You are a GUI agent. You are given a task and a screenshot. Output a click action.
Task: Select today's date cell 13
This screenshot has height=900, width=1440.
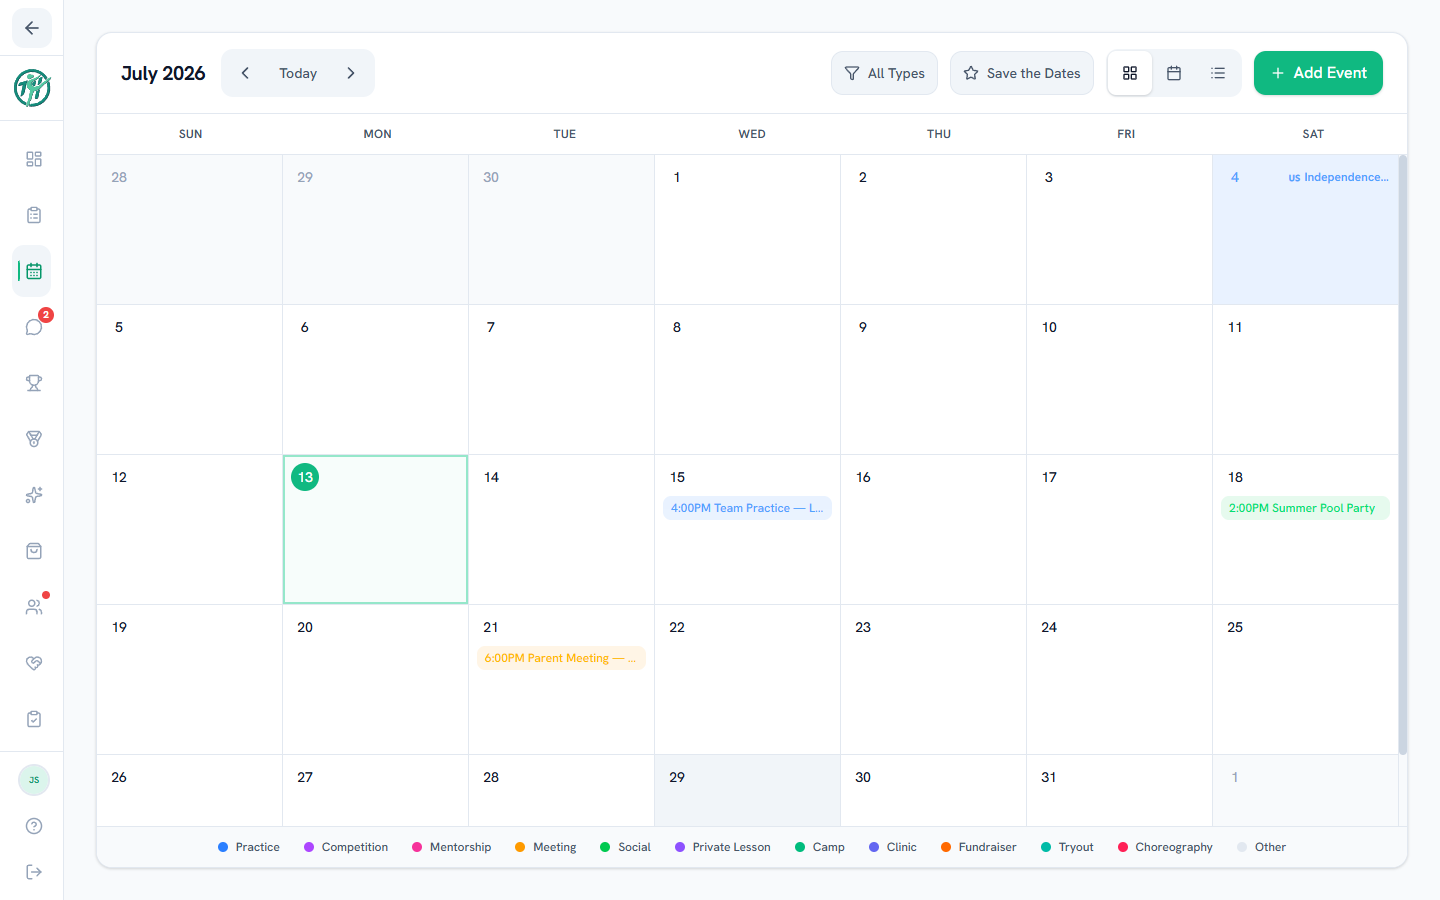[x=375, y=530]
